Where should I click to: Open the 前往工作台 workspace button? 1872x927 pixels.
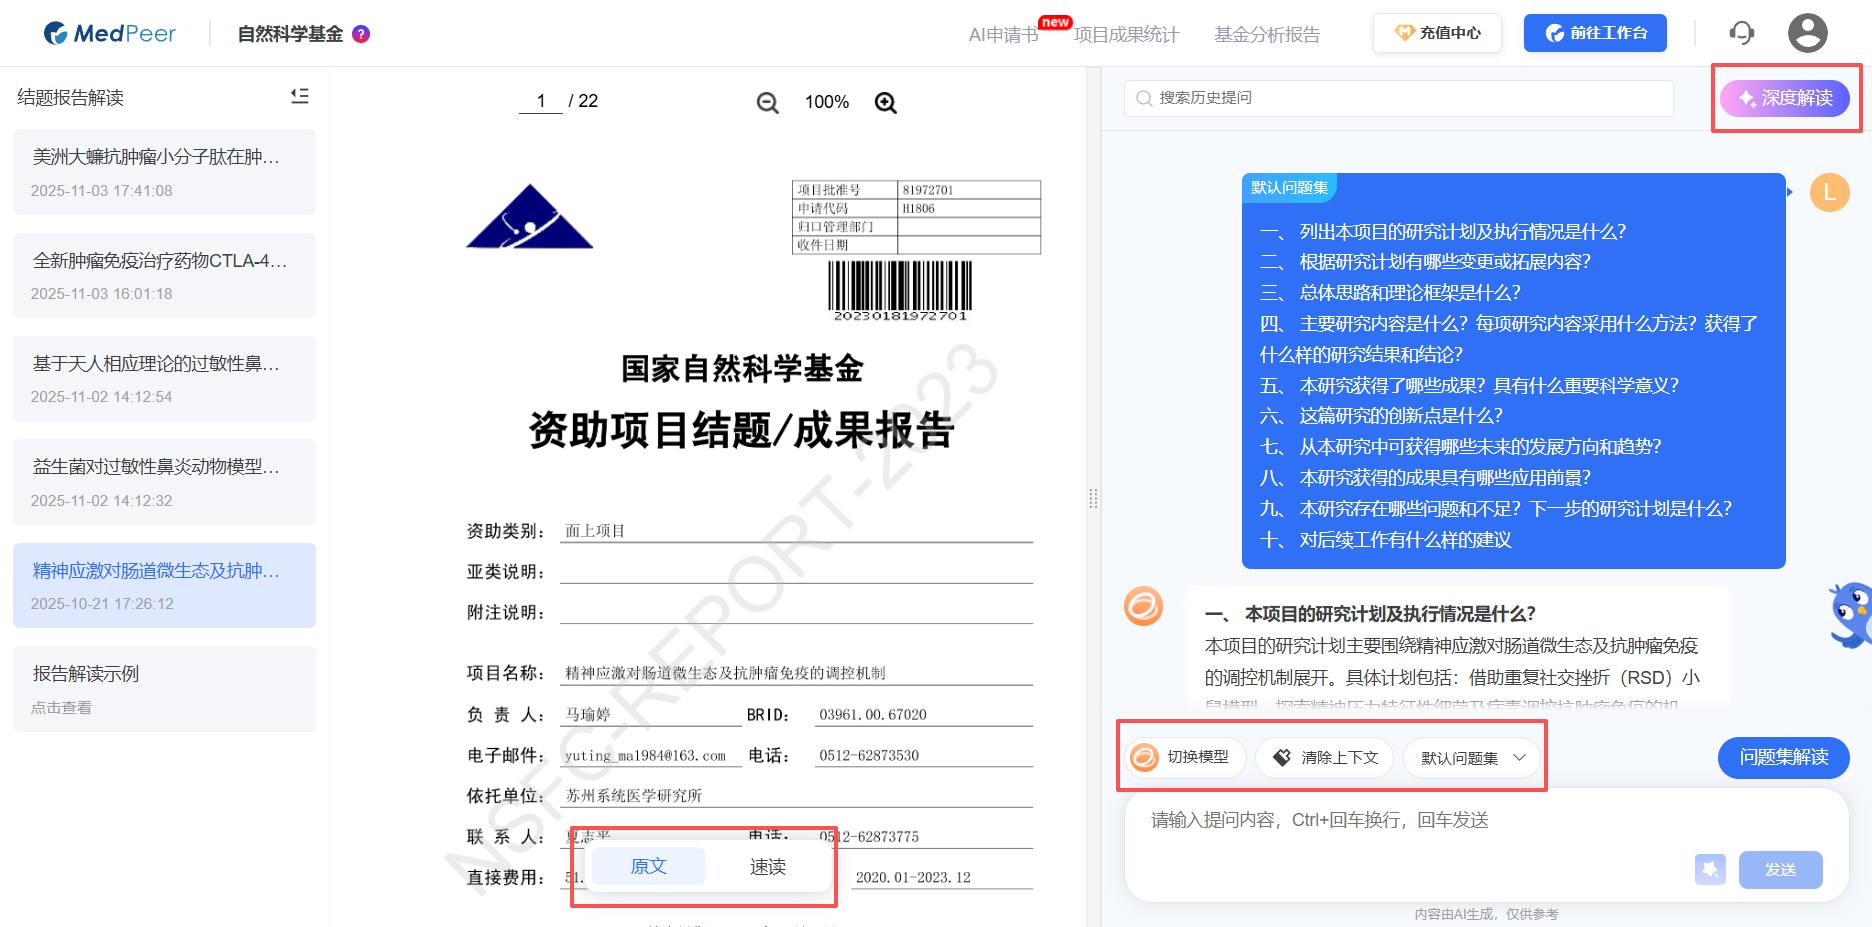[x=1594, y=32]
